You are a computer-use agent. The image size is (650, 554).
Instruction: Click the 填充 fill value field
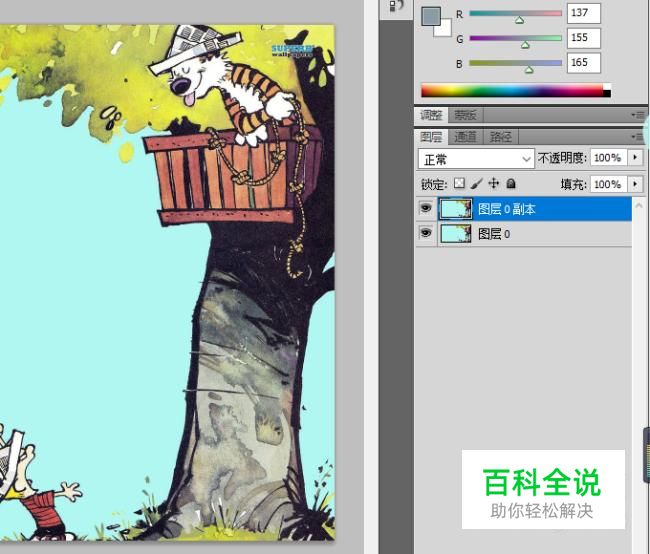608,184
